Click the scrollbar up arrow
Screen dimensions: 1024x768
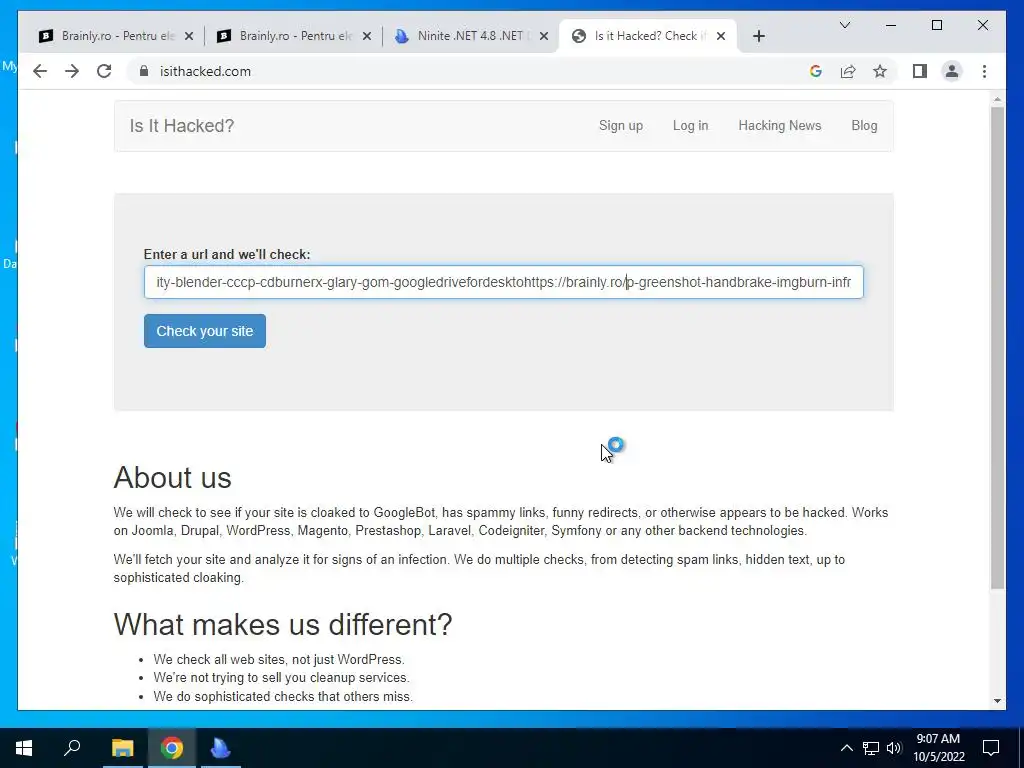[997, 99]
